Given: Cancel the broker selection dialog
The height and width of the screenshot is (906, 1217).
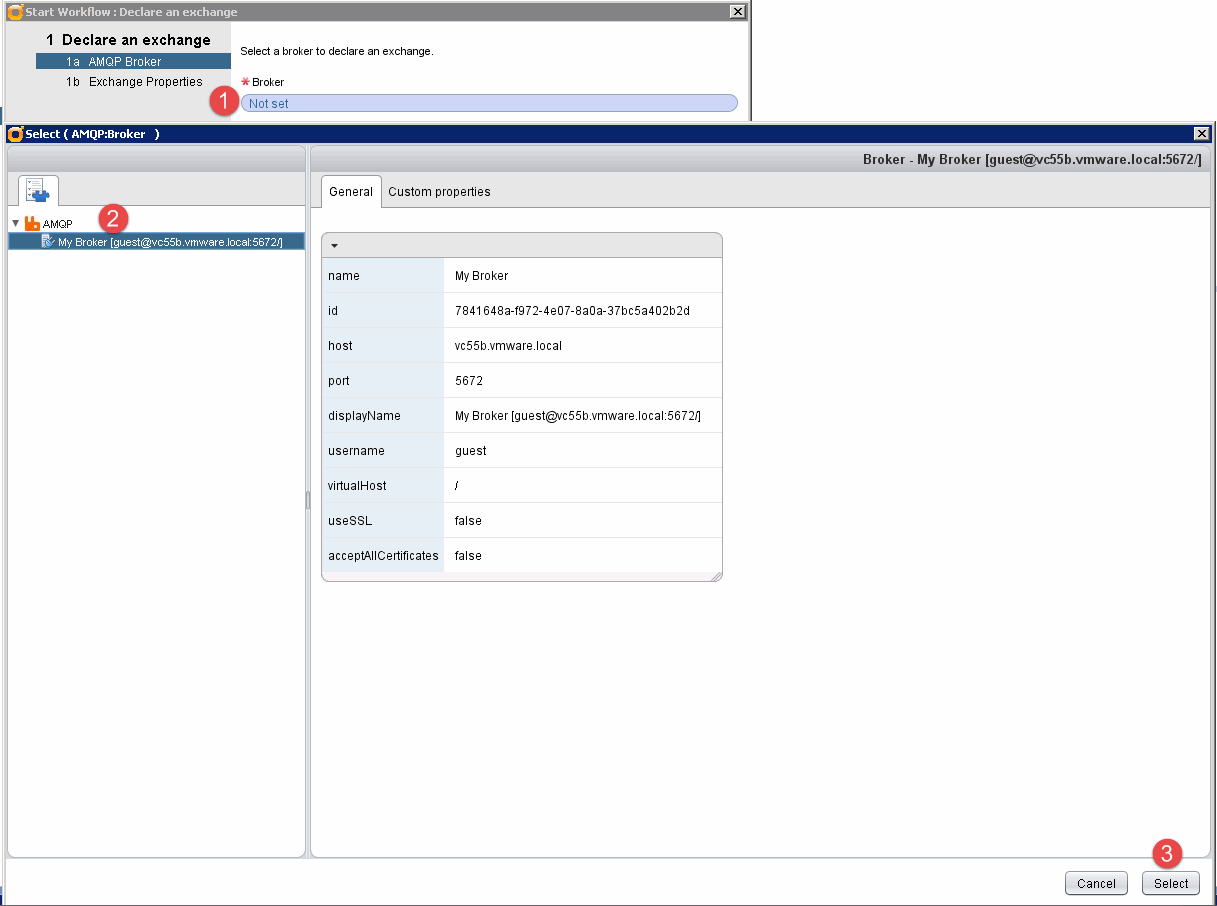Looking at the screenshot, I should pos(1096,883).
